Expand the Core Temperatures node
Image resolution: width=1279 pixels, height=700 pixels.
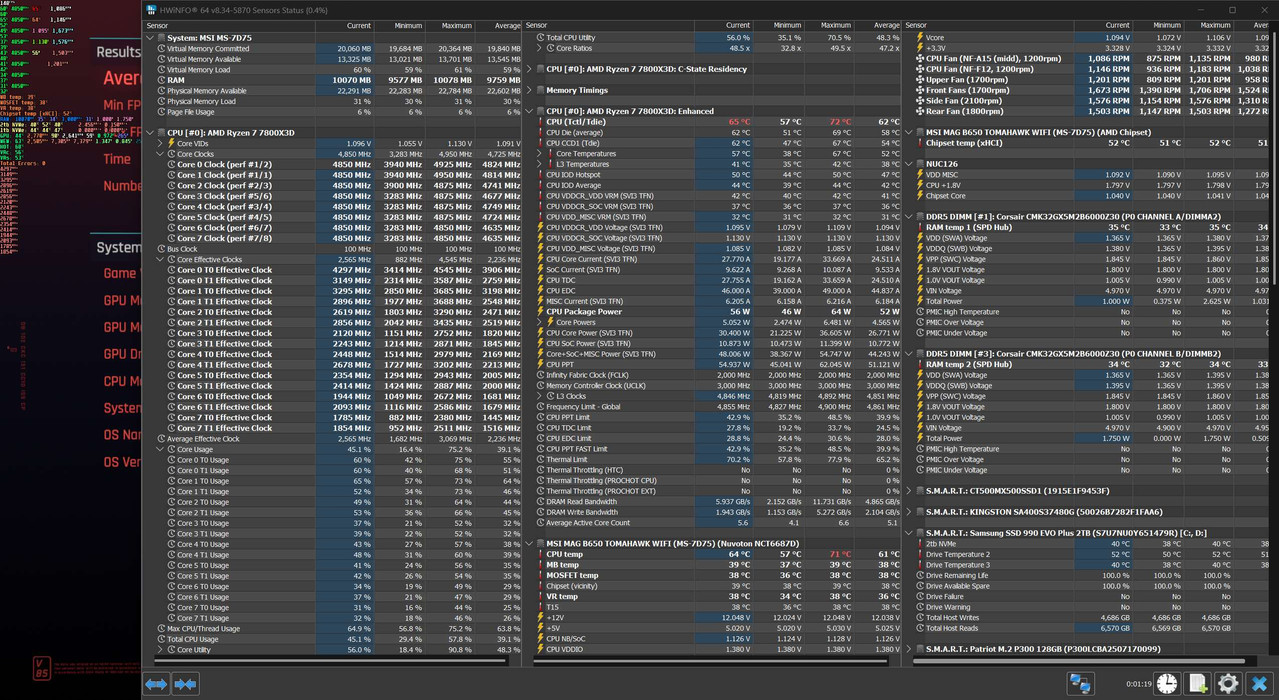tap(539, 154)
